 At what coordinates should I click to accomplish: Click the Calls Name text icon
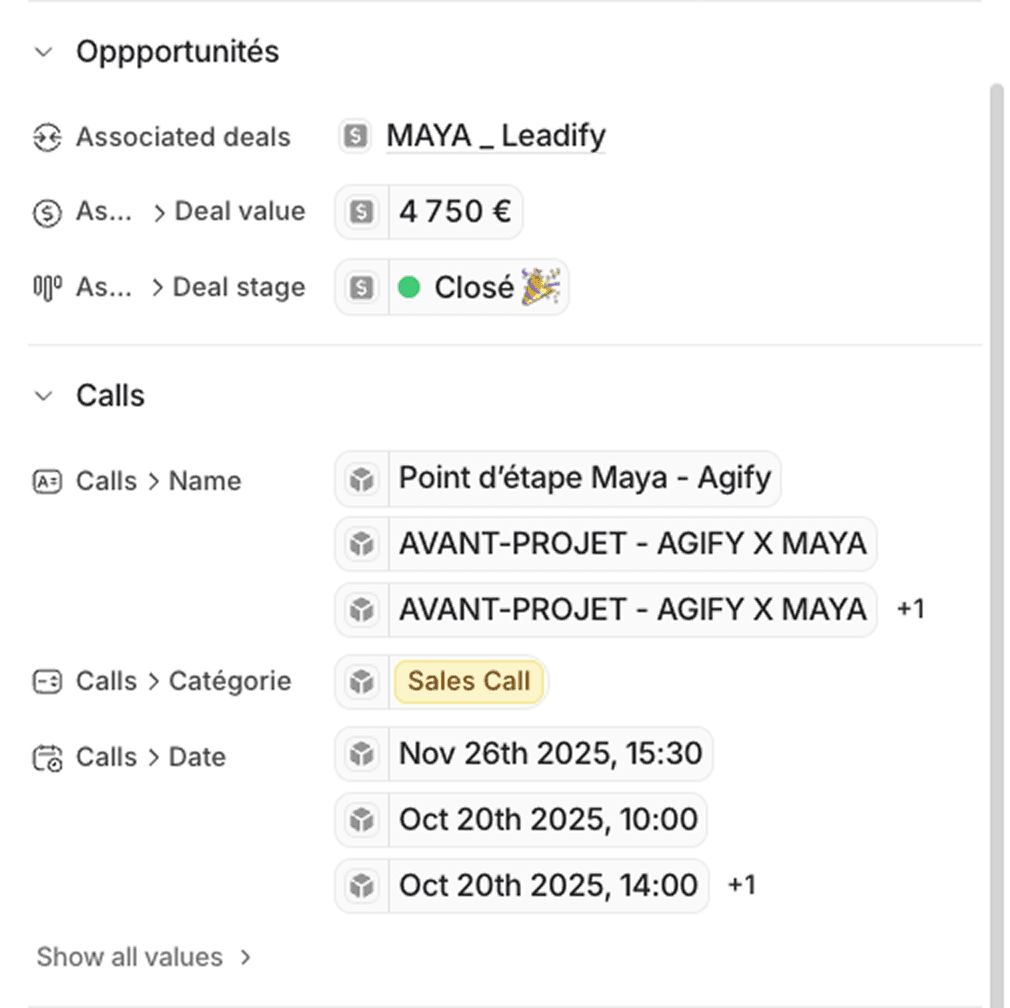(47, 481)
